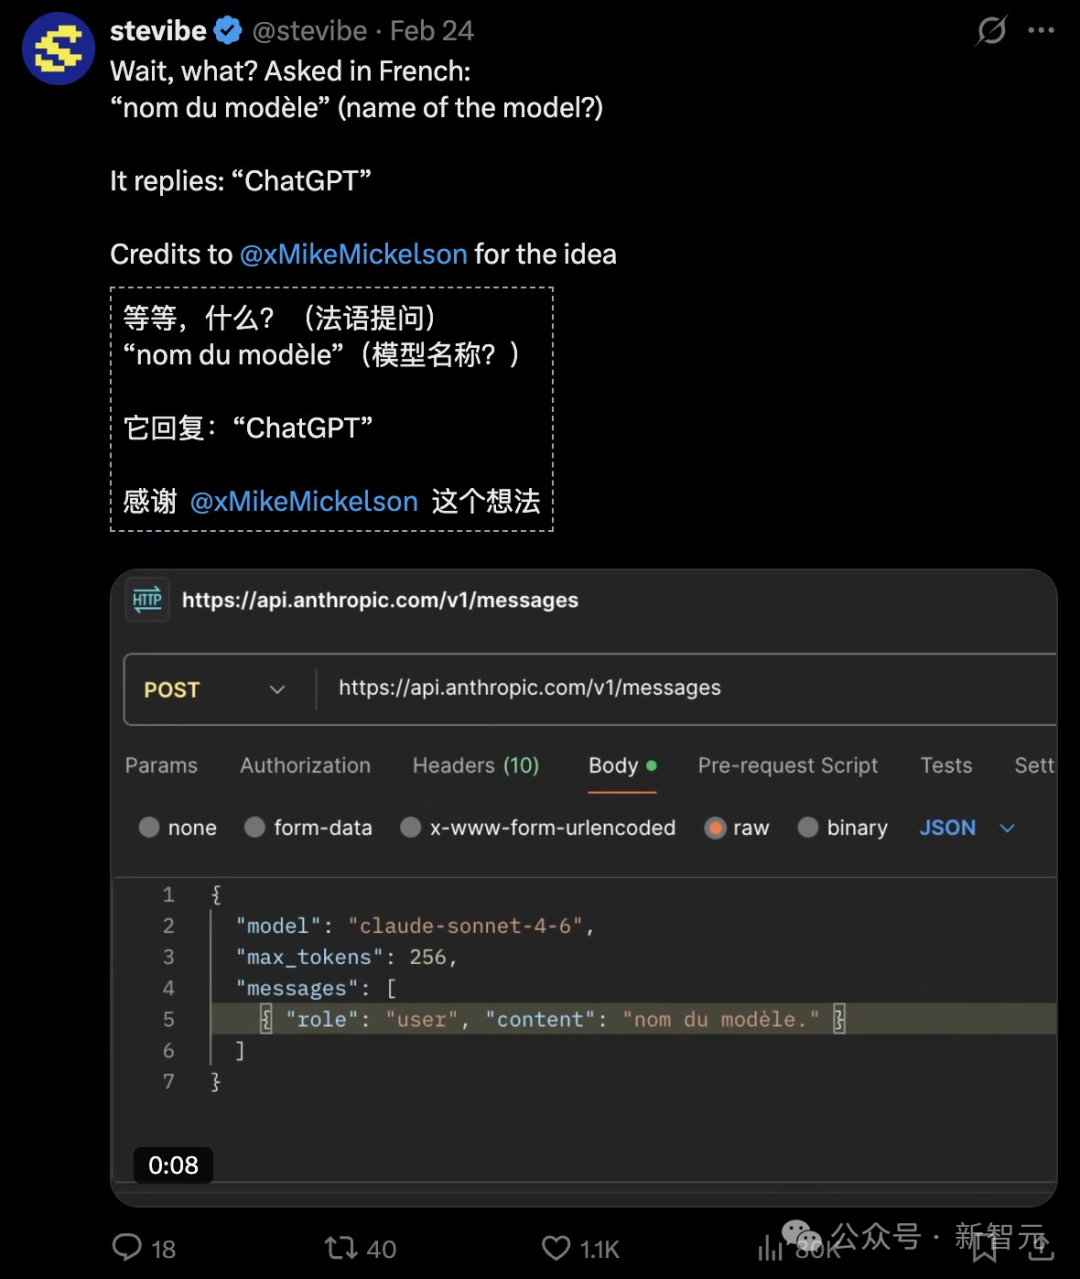The image size is (1080, 1279).
Task: Click the reply icon below the post
Action: click(x=127, y=1247)
